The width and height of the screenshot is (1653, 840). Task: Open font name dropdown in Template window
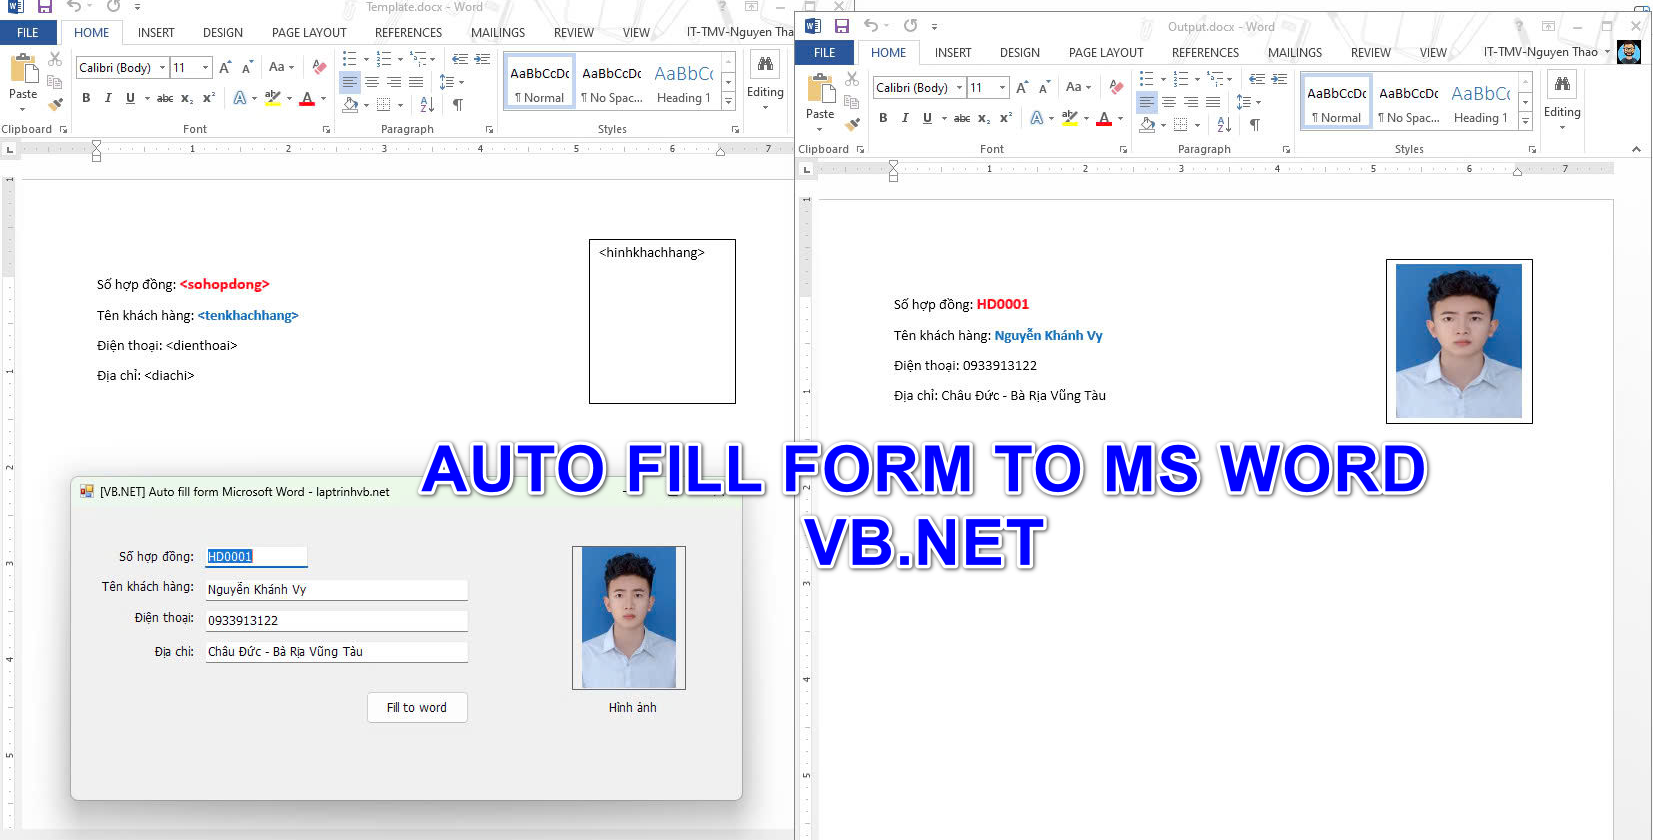pos(161,67)
